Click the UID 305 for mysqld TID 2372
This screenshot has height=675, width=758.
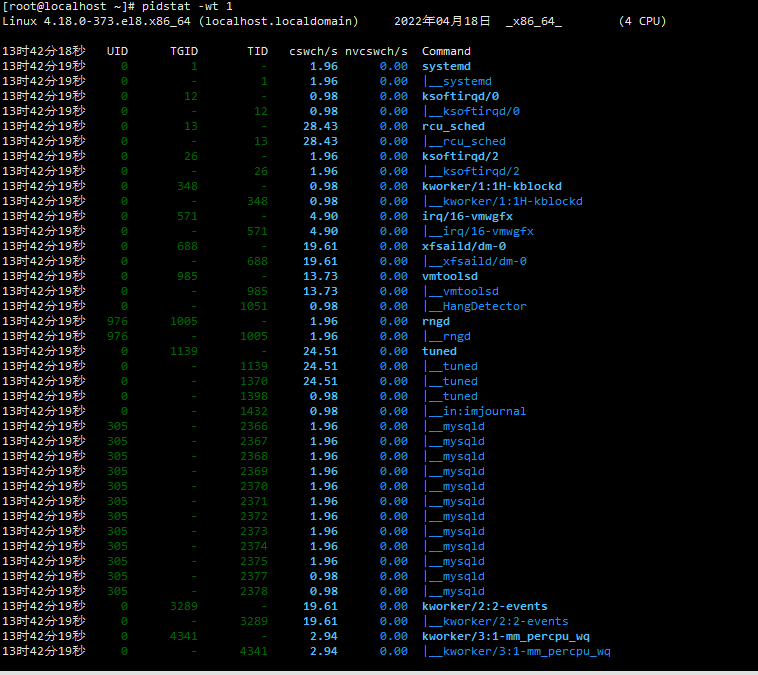coord(117,516)
